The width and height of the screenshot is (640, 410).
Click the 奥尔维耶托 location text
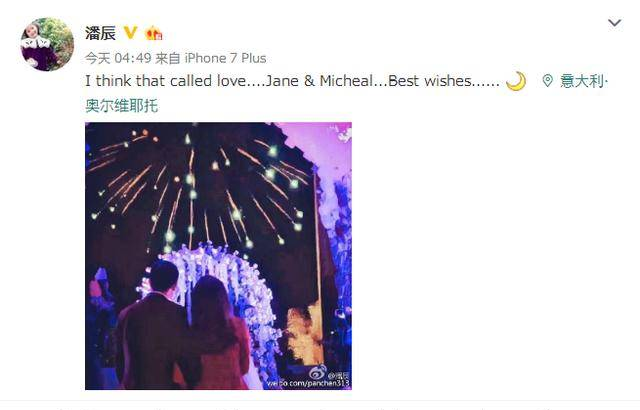pyautogui.click(x=122, y=106)
